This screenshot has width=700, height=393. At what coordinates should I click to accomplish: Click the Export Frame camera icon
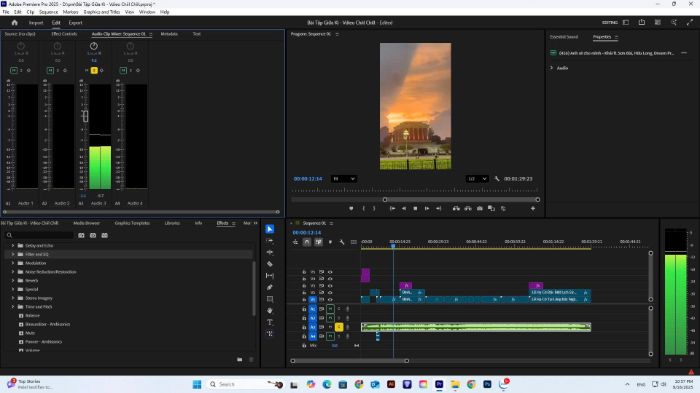point(479,209)
